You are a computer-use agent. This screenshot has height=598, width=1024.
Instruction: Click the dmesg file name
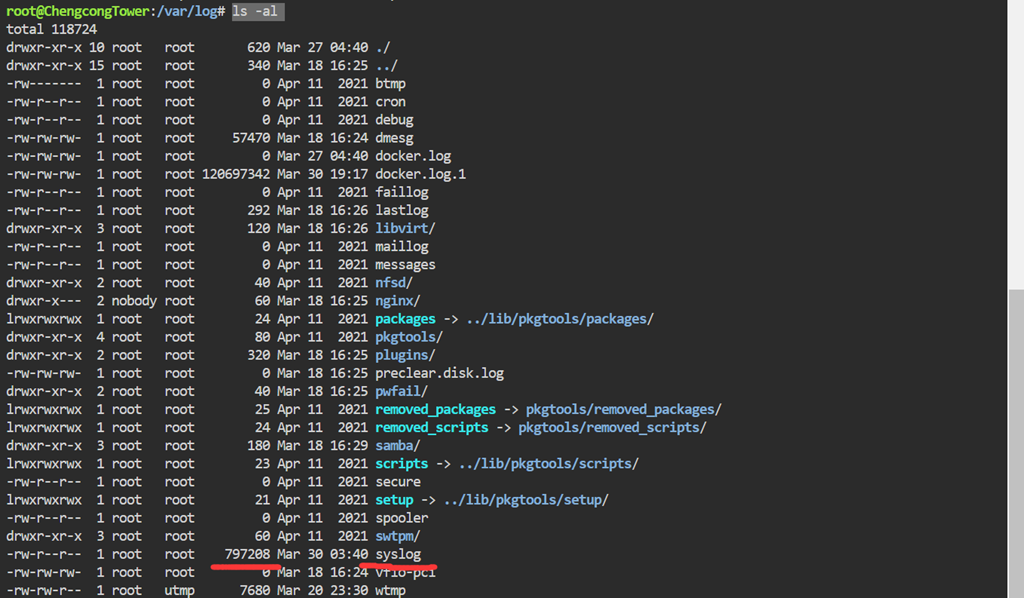(394, 138)
